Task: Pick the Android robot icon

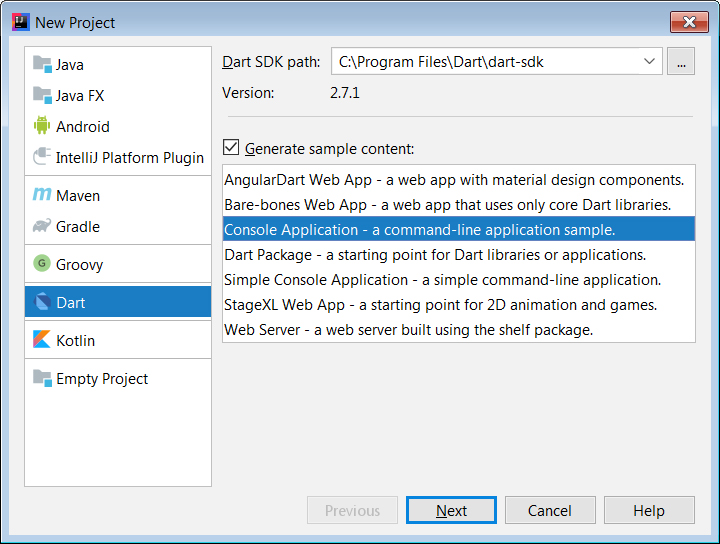Action: (42, 126)
